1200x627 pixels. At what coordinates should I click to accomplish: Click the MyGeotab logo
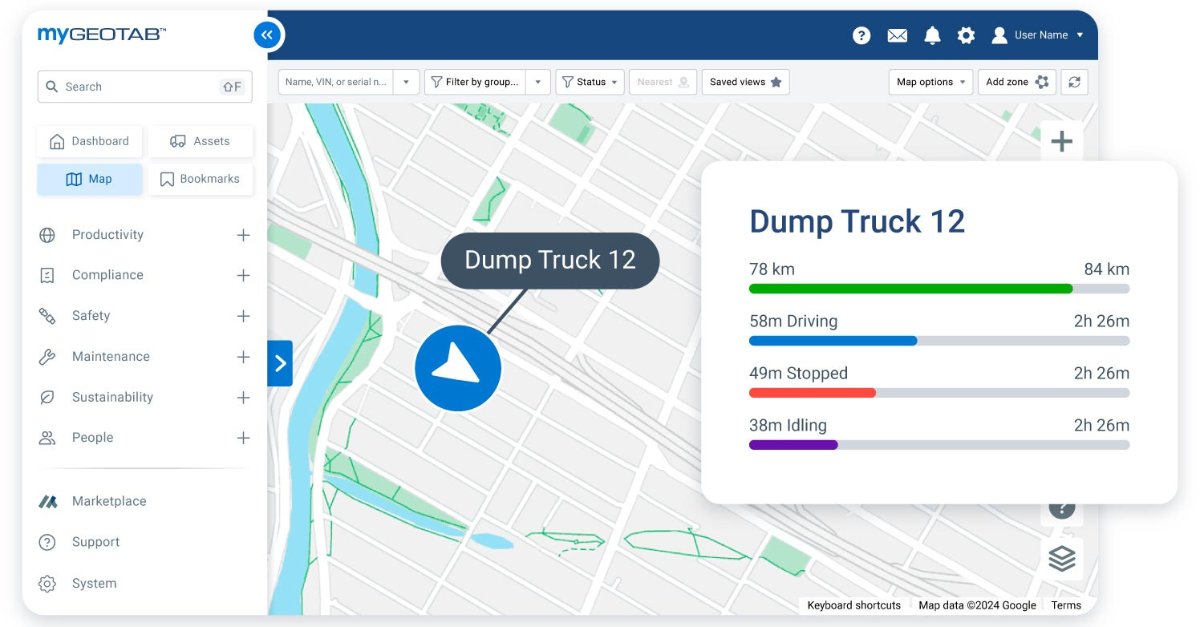[102, 35]
